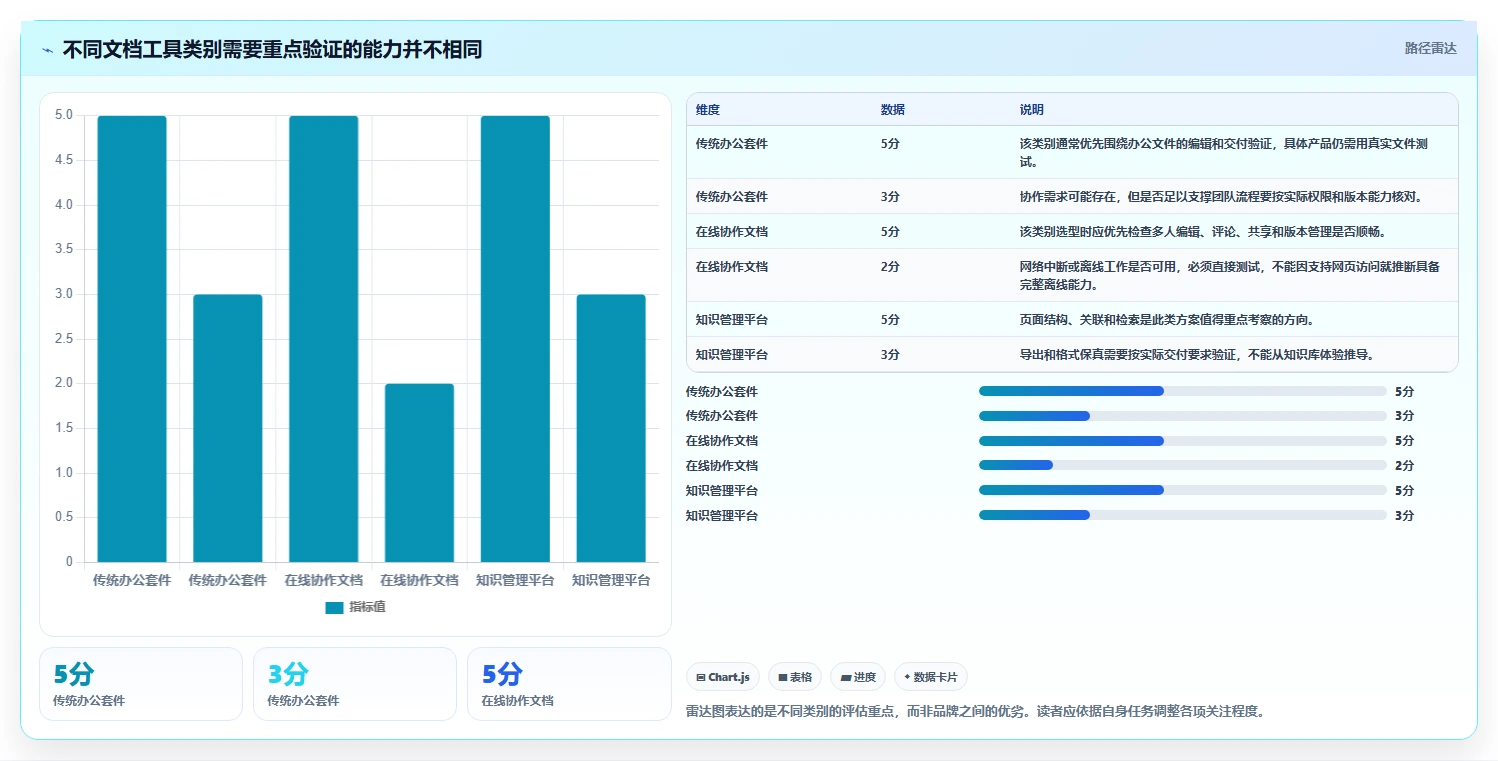Viewport: 1498px width, 761px height.
Task: Click the 路径雷达 label in the header
Action: (1431, 48)
